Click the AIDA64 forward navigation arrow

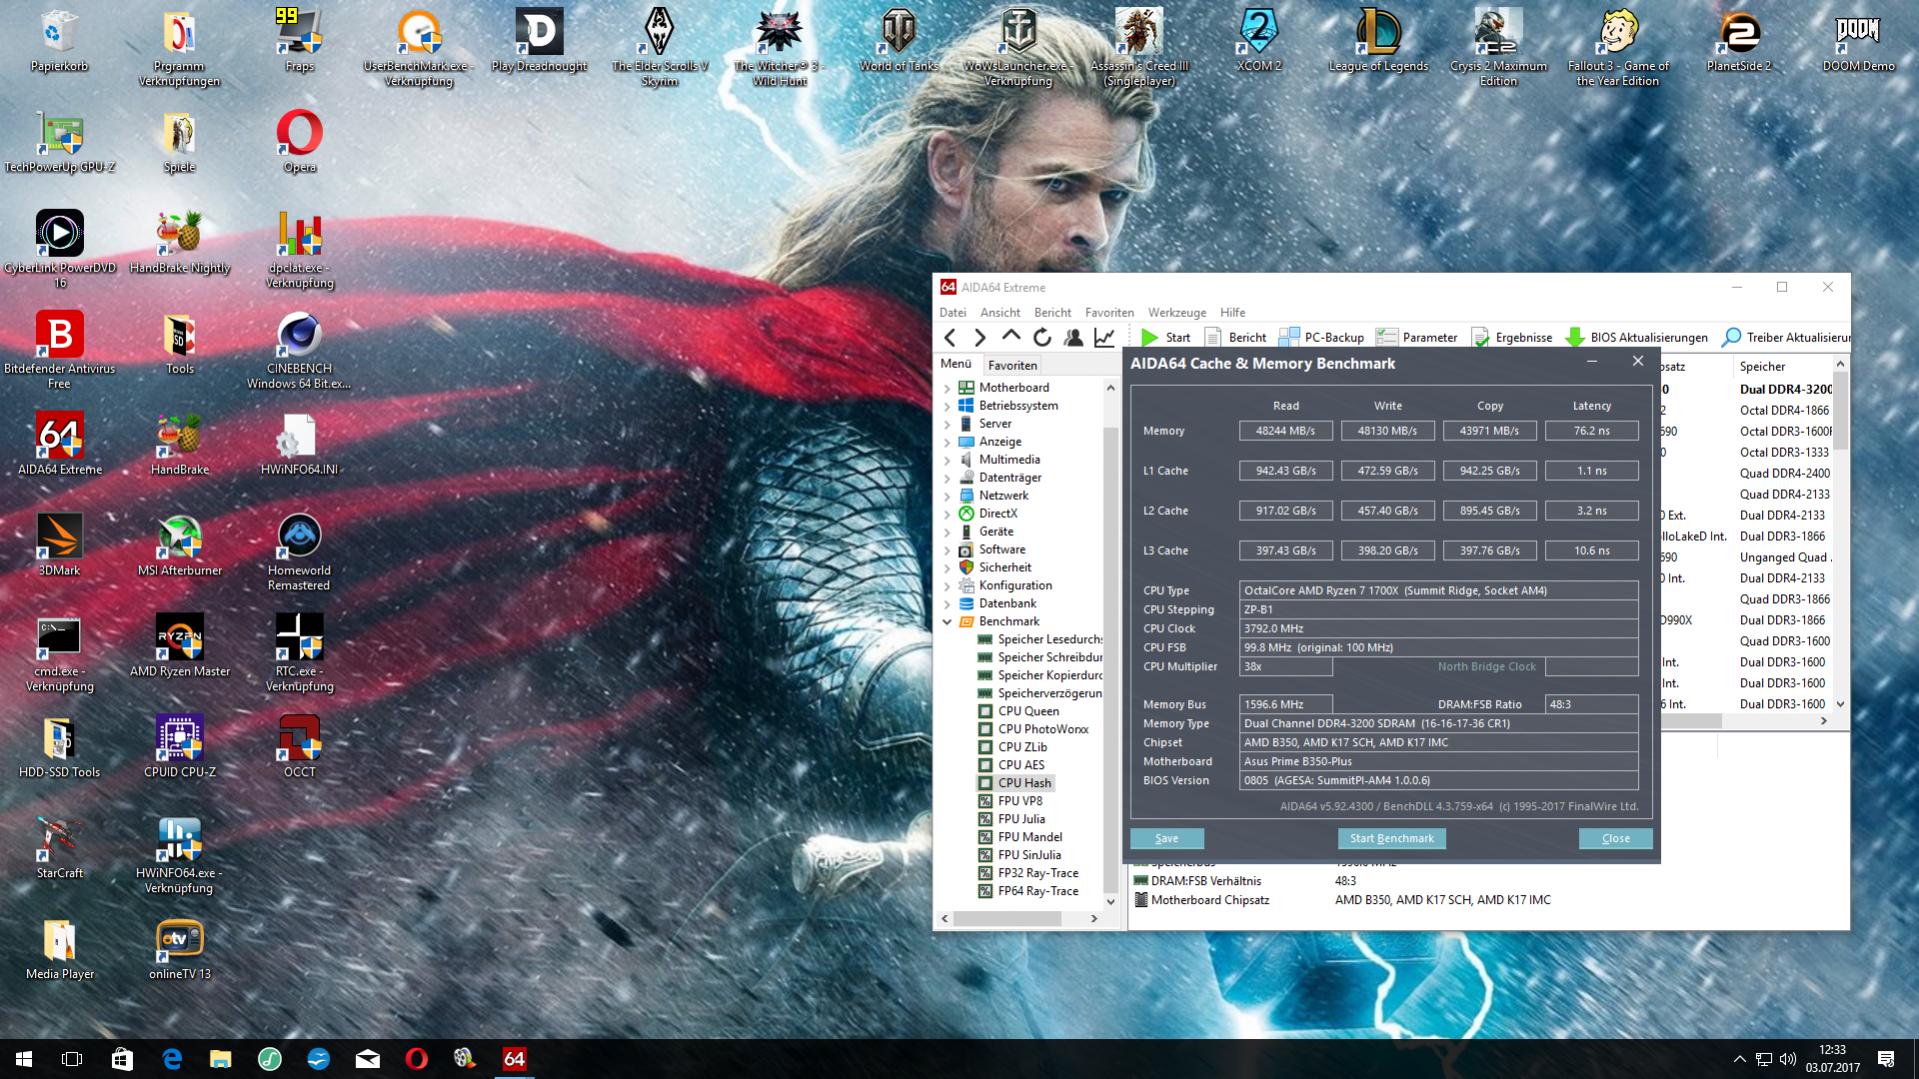click(980, 338)
